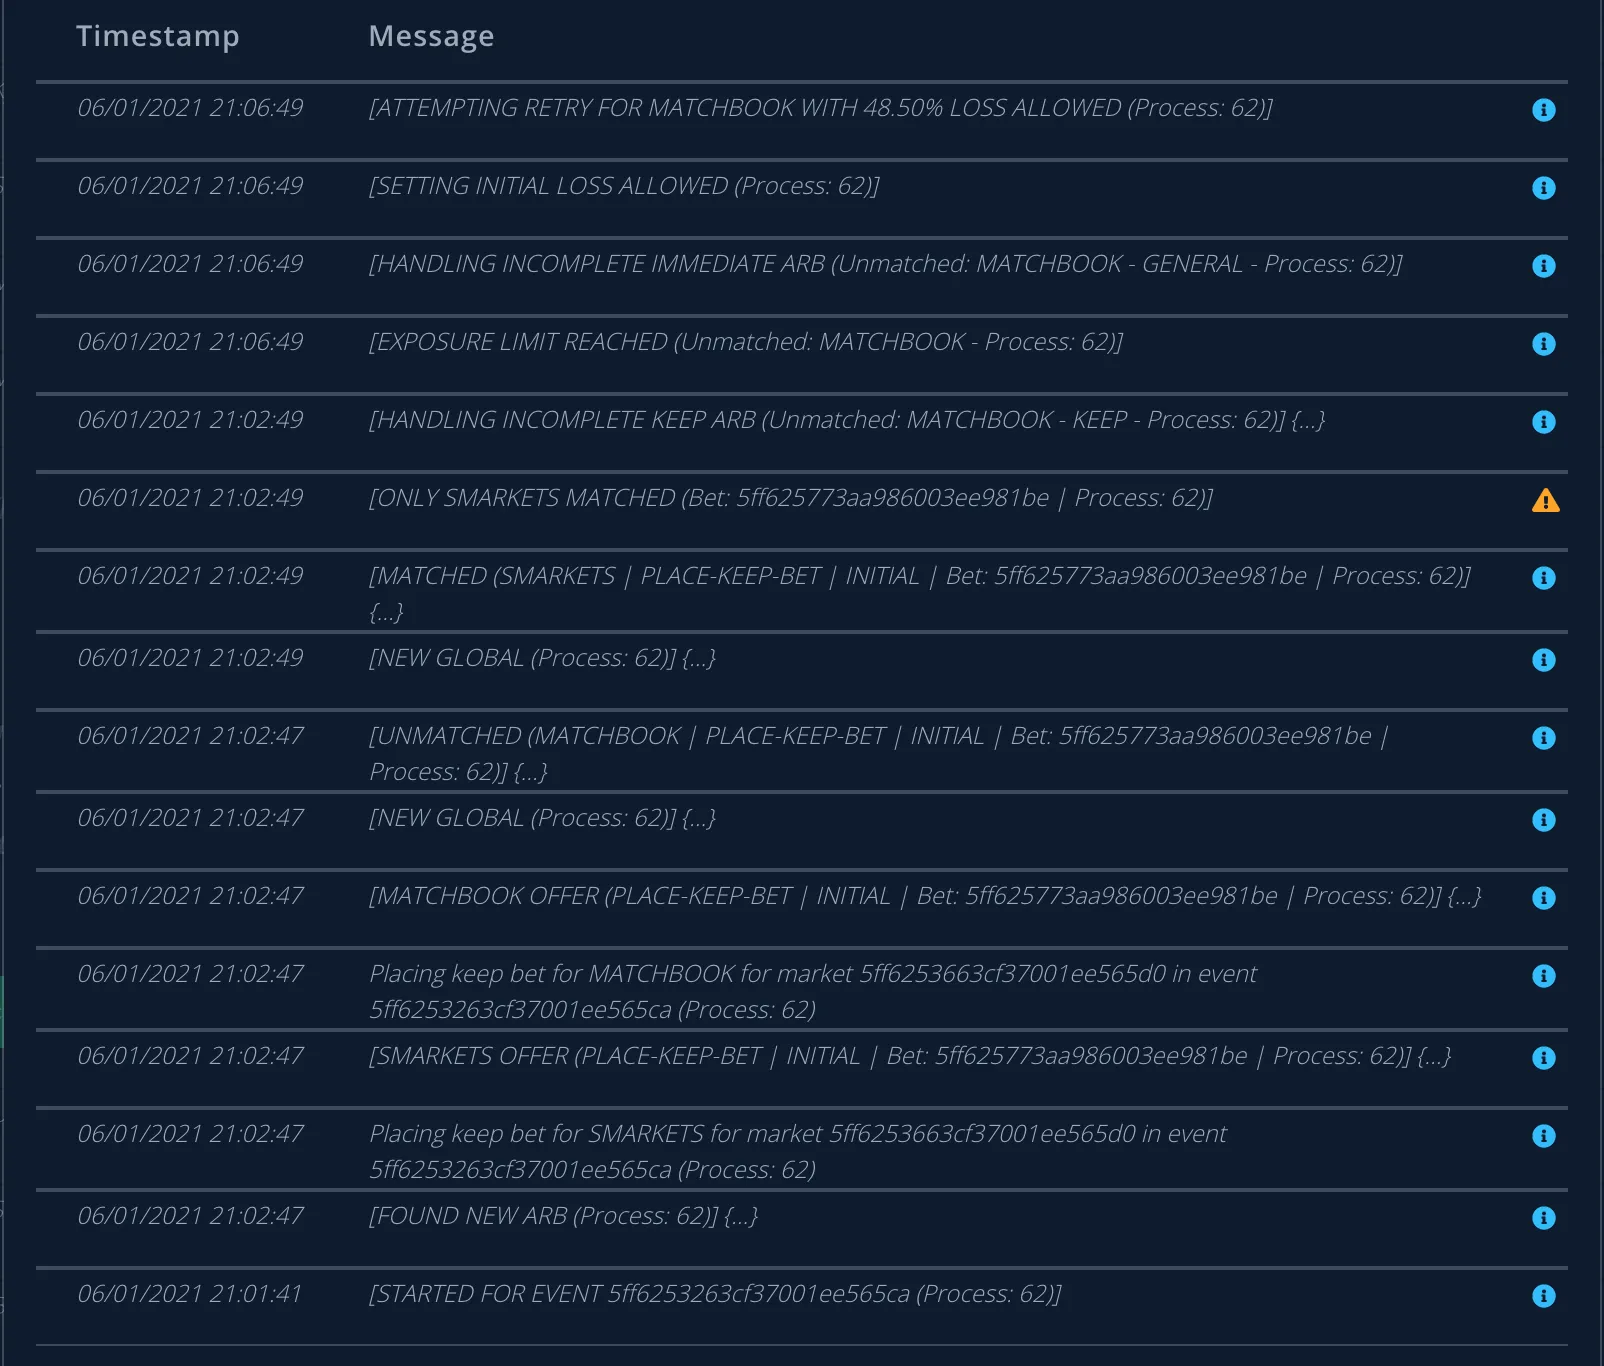Image resolution: width=1604 pixels, height=1366 pixels.
Task: Click info icon for EXPOSURE LIMIT REACHED row
Action: pos(1544,344)
